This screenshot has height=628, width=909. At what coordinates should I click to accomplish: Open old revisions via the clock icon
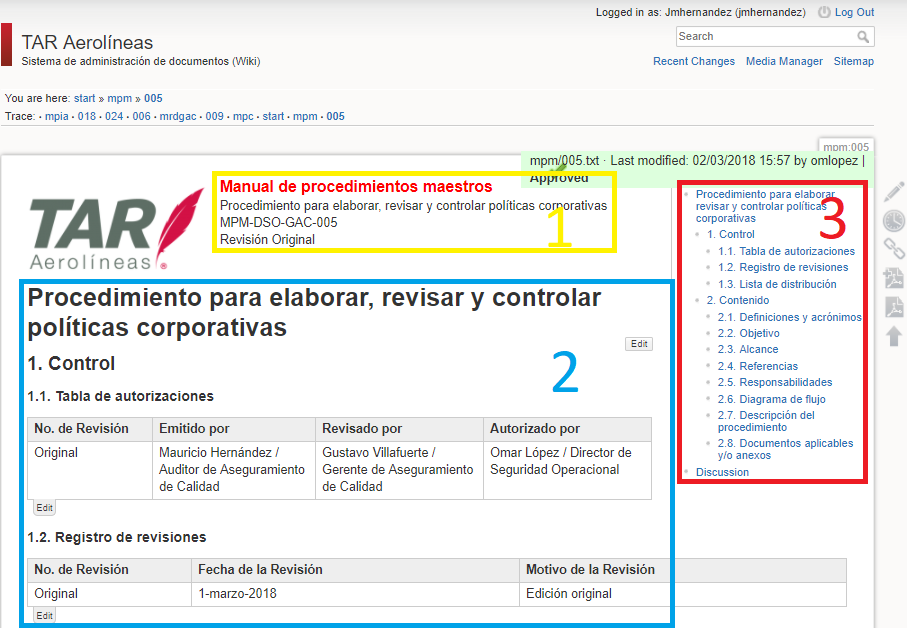pyautogui.click(x=894, y=220)
